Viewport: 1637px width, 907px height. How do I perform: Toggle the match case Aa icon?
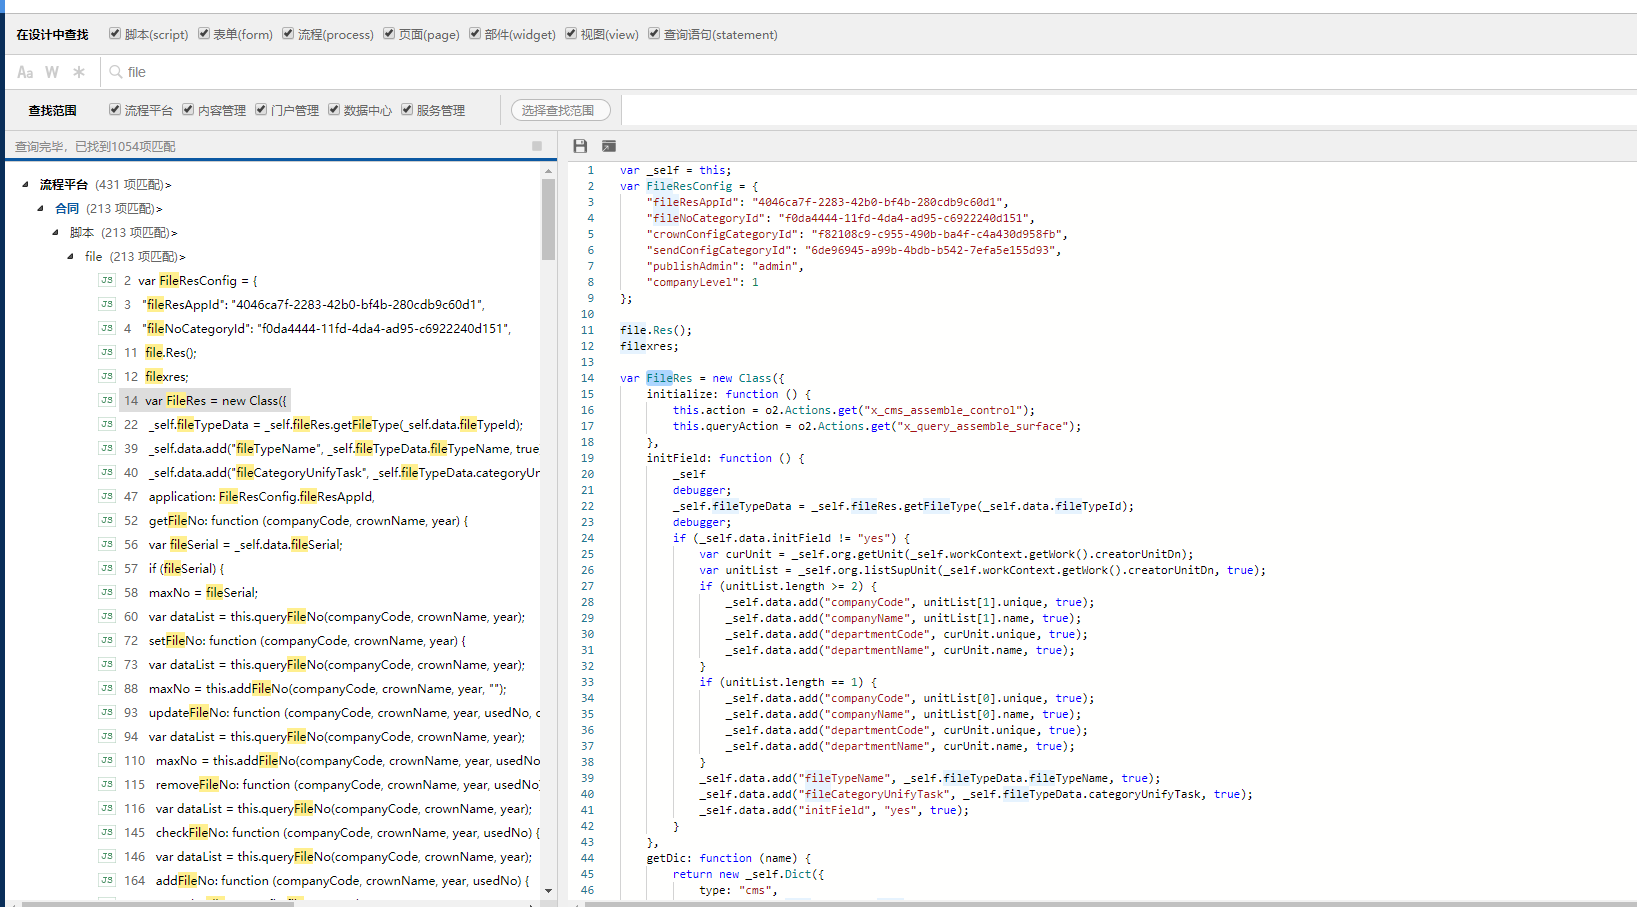(25, 72)
